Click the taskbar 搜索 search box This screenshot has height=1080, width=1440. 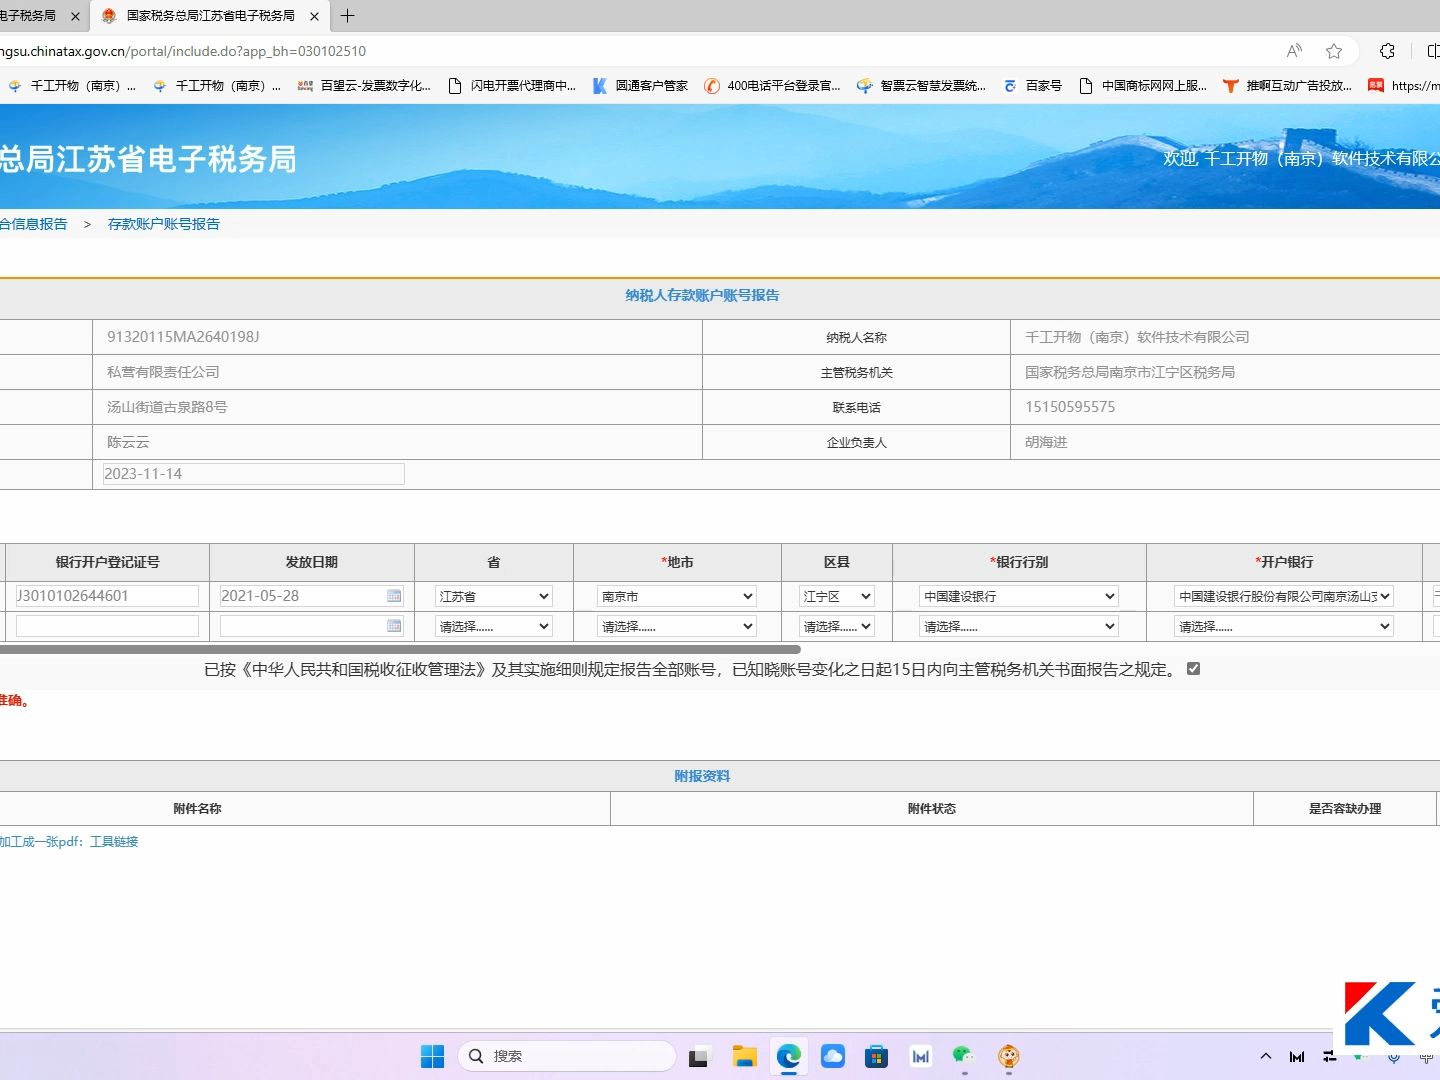[567, 1056]
